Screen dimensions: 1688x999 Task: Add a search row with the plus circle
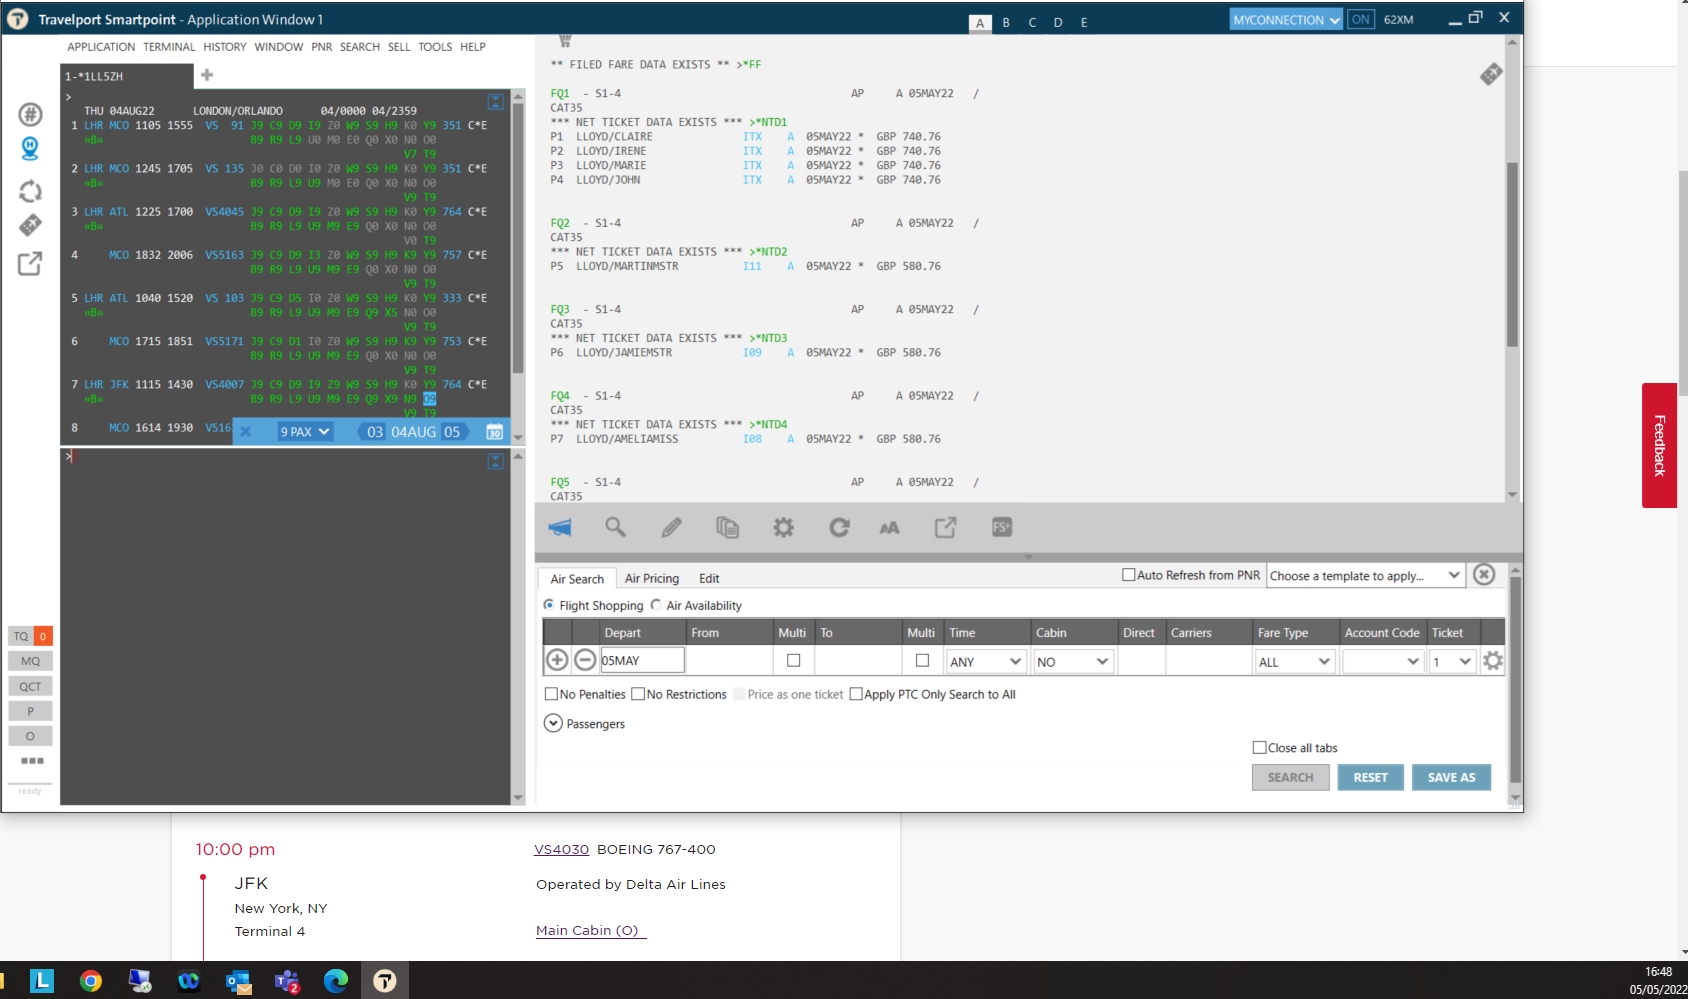pos(557,660)
